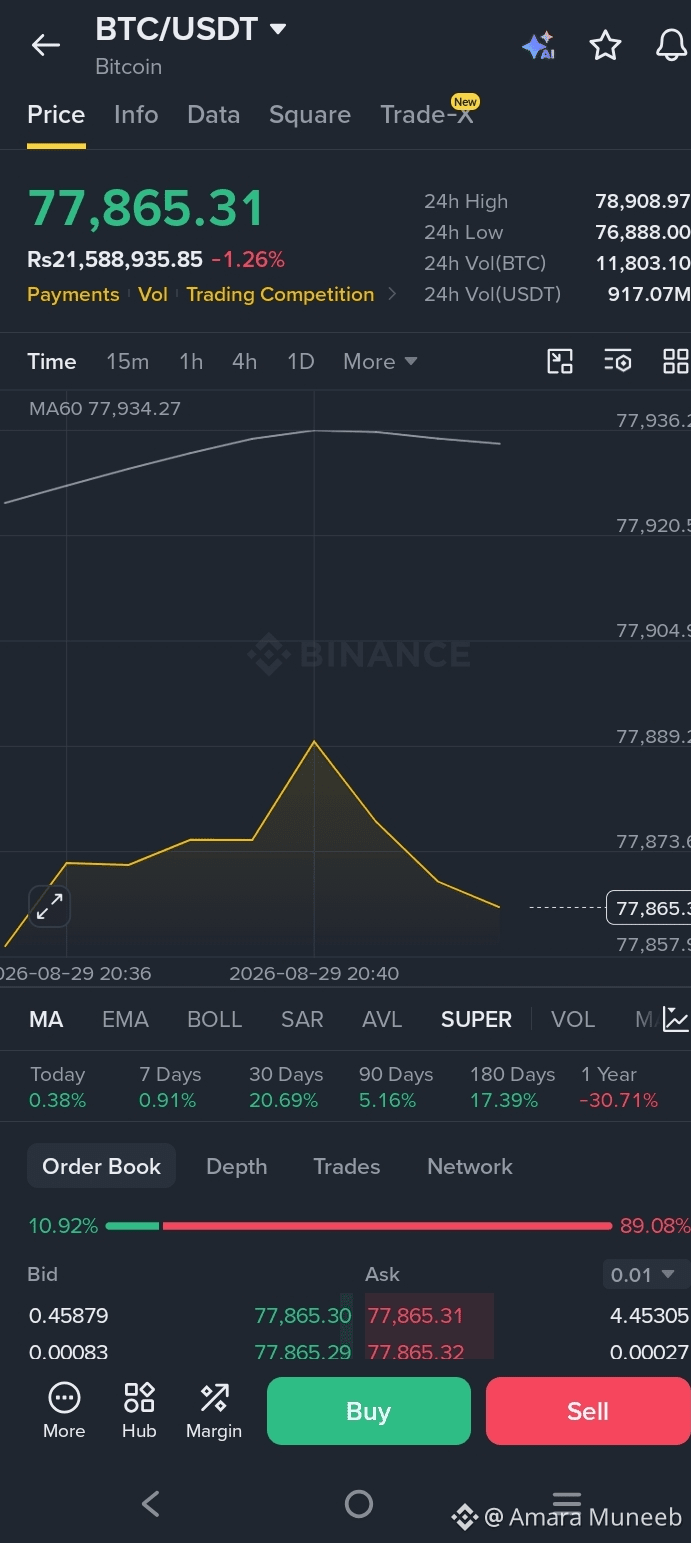Toggle the BOLL indicator
Screen dimensions: 691x1543
215,1019
